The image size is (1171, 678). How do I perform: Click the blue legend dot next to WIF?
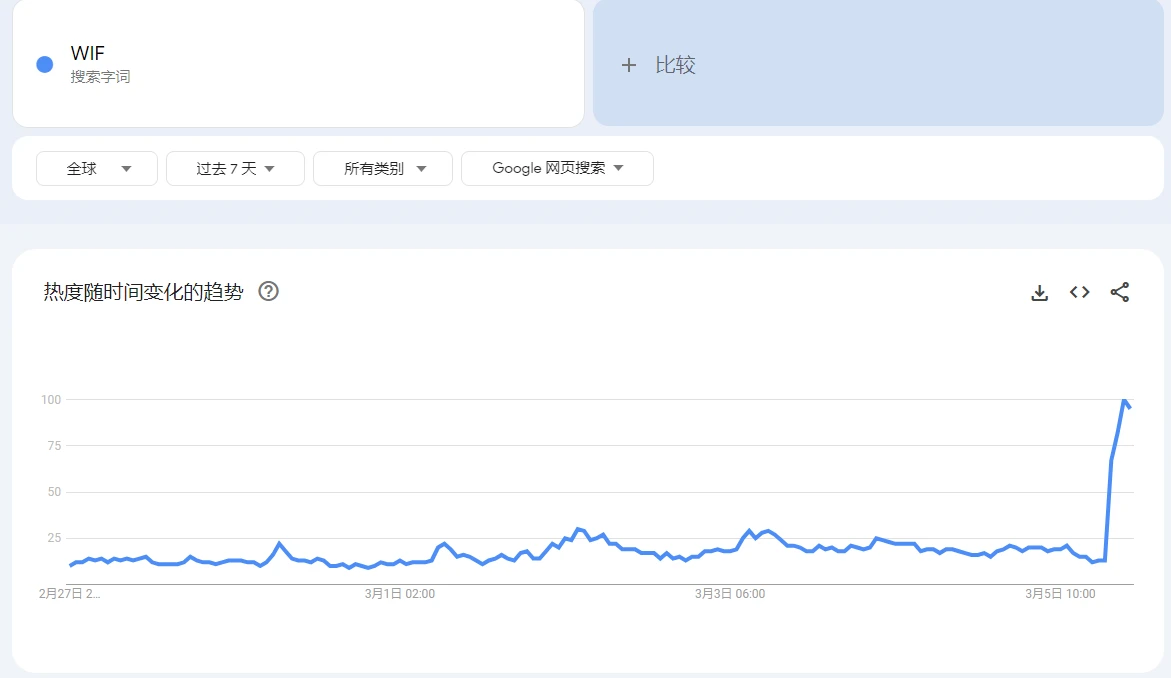coord(43,63)
